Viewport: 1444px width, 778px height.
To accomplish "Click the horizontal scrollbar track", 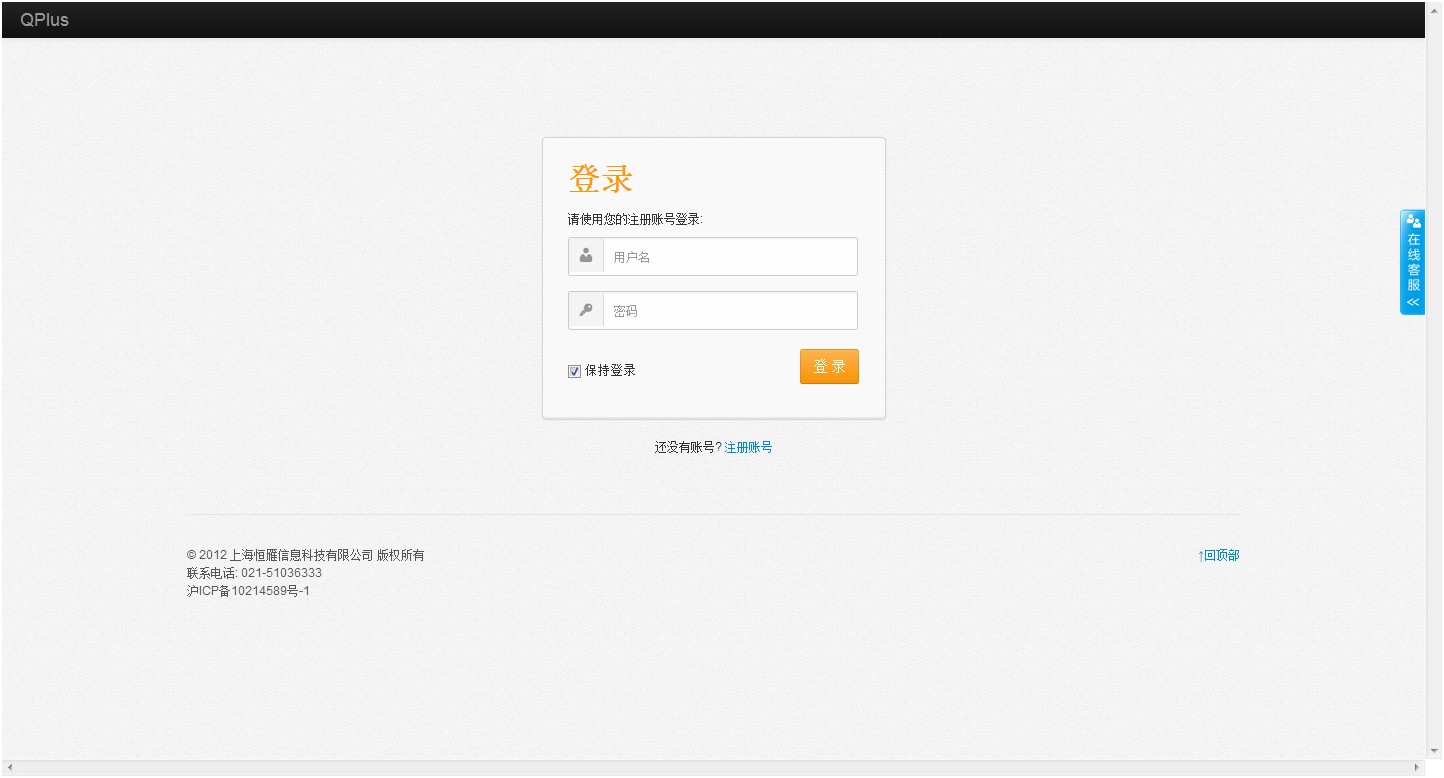I will (700, 768).
